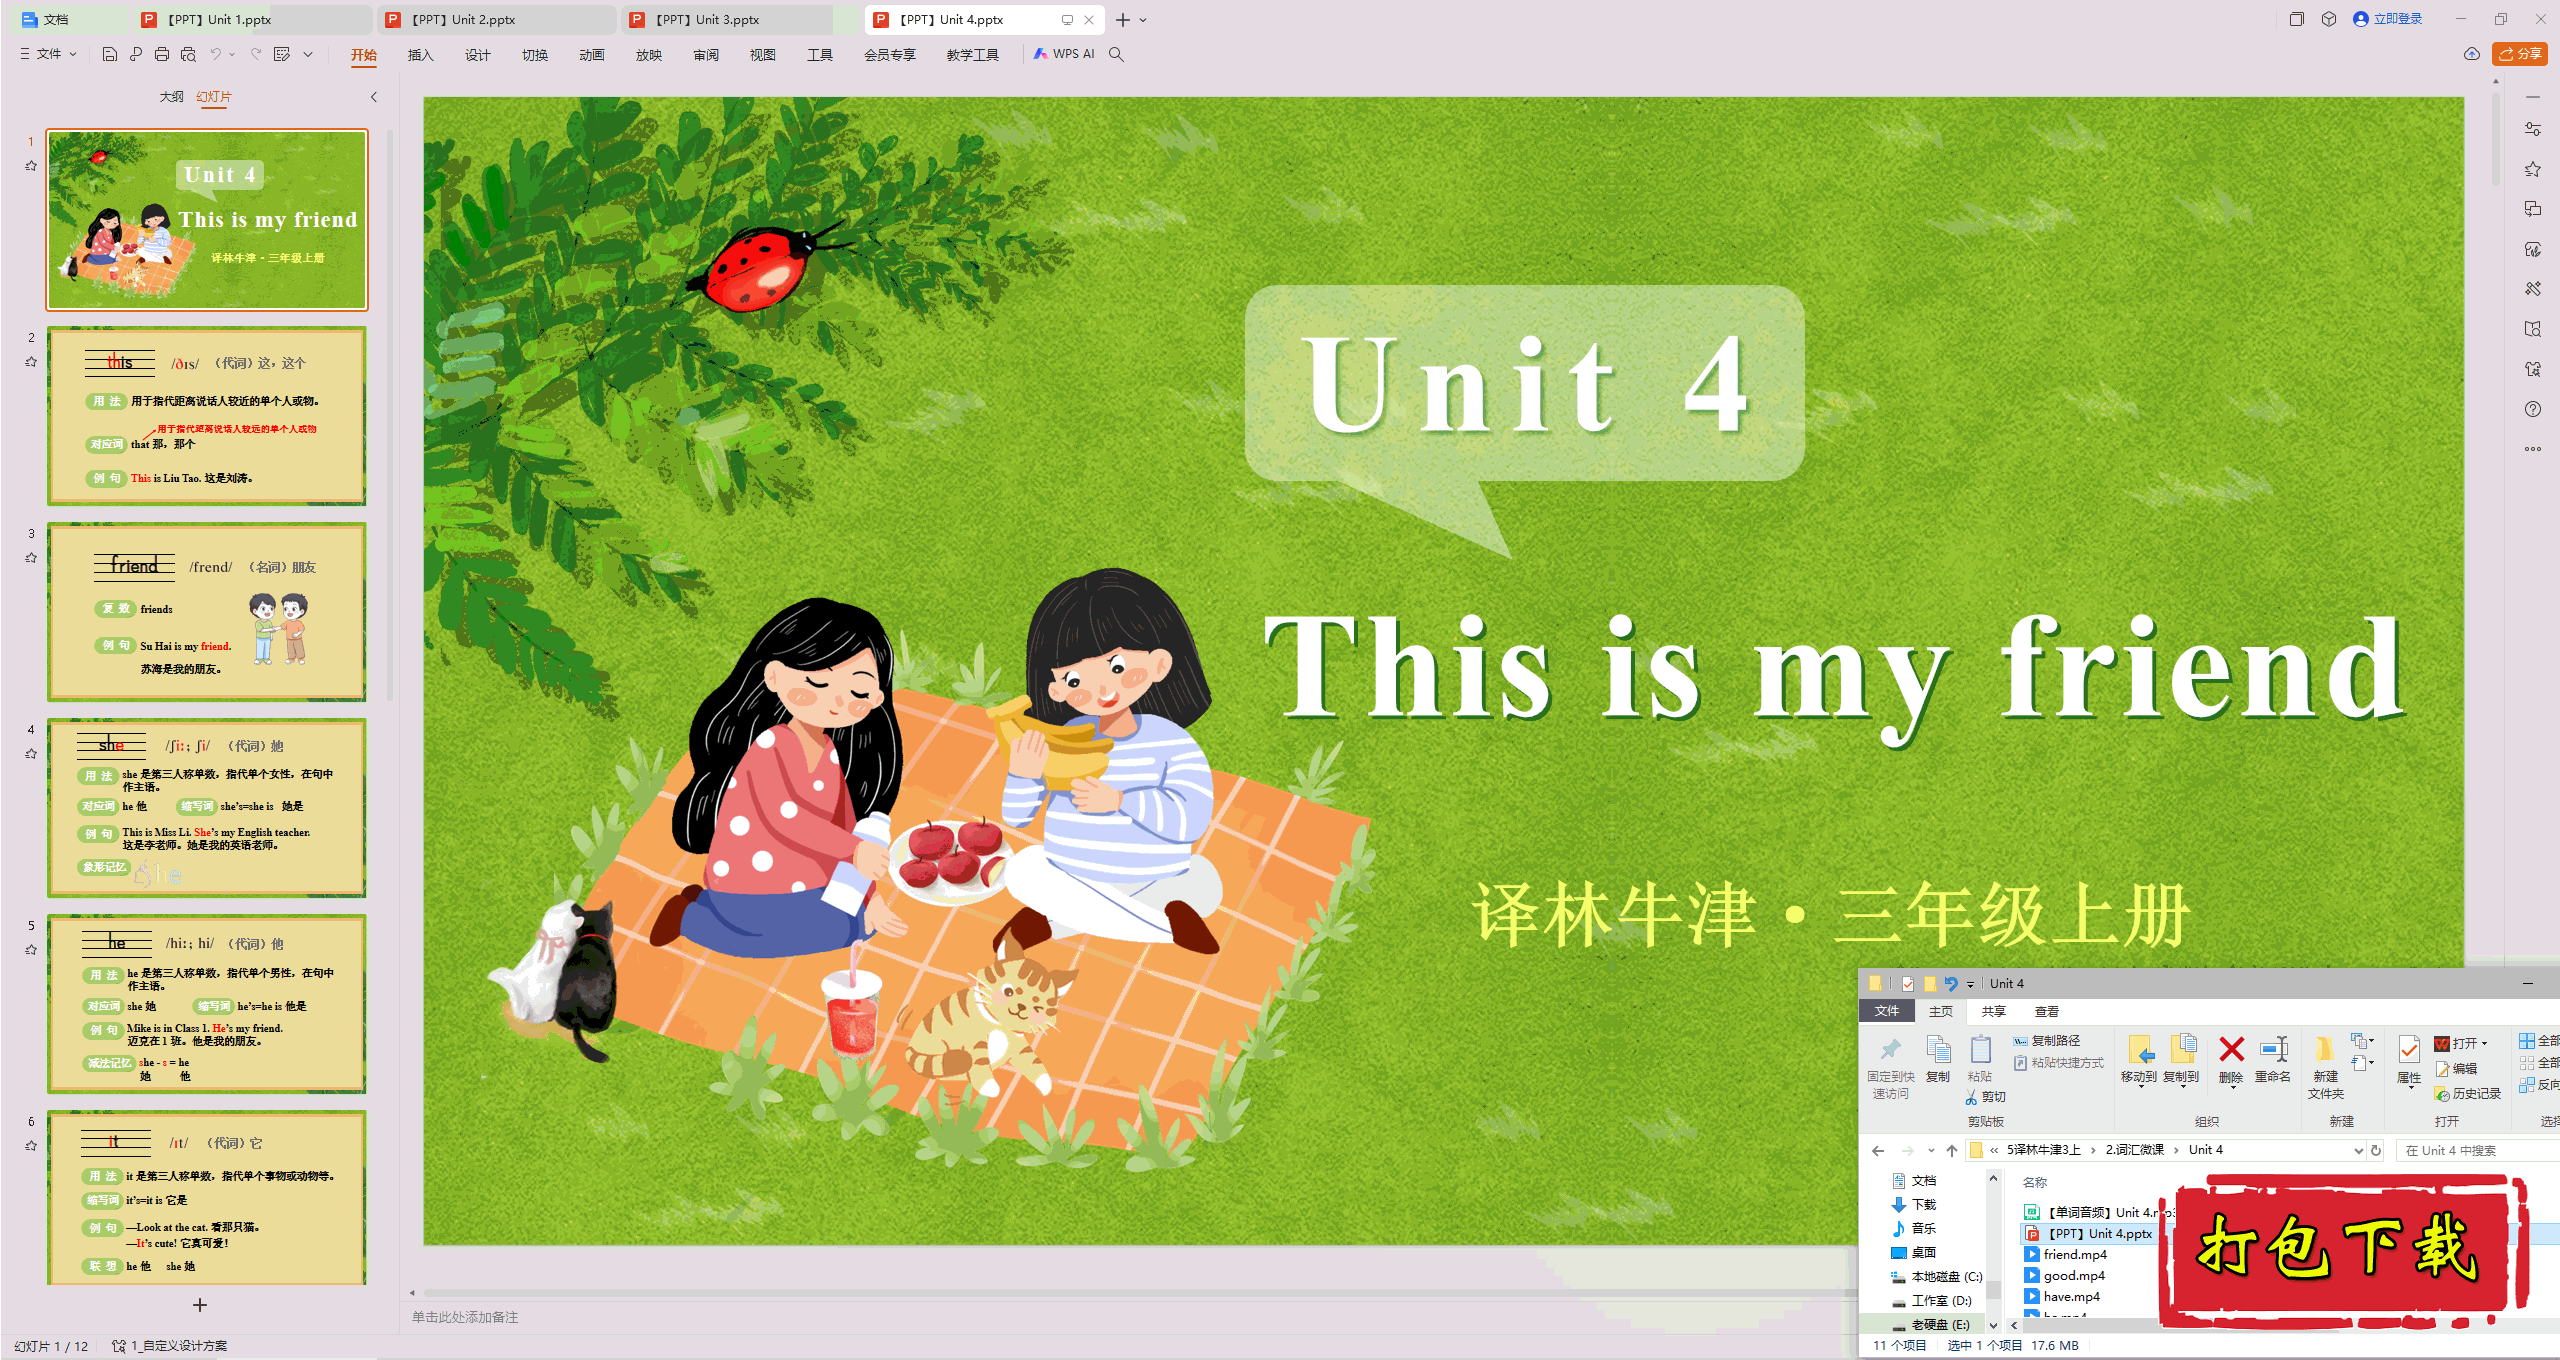
Task: Click the Explorer search box '在 Unit 4 中搜索'
Action: point(2477,1151)
